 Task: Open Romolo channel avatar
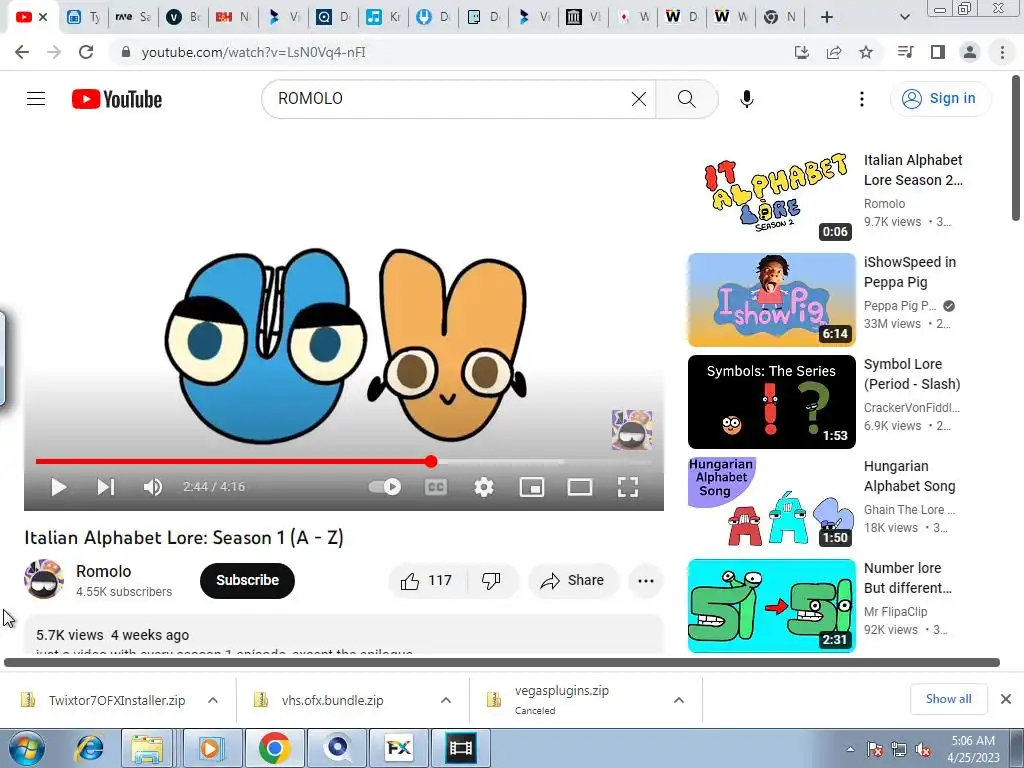coord(44,579)
